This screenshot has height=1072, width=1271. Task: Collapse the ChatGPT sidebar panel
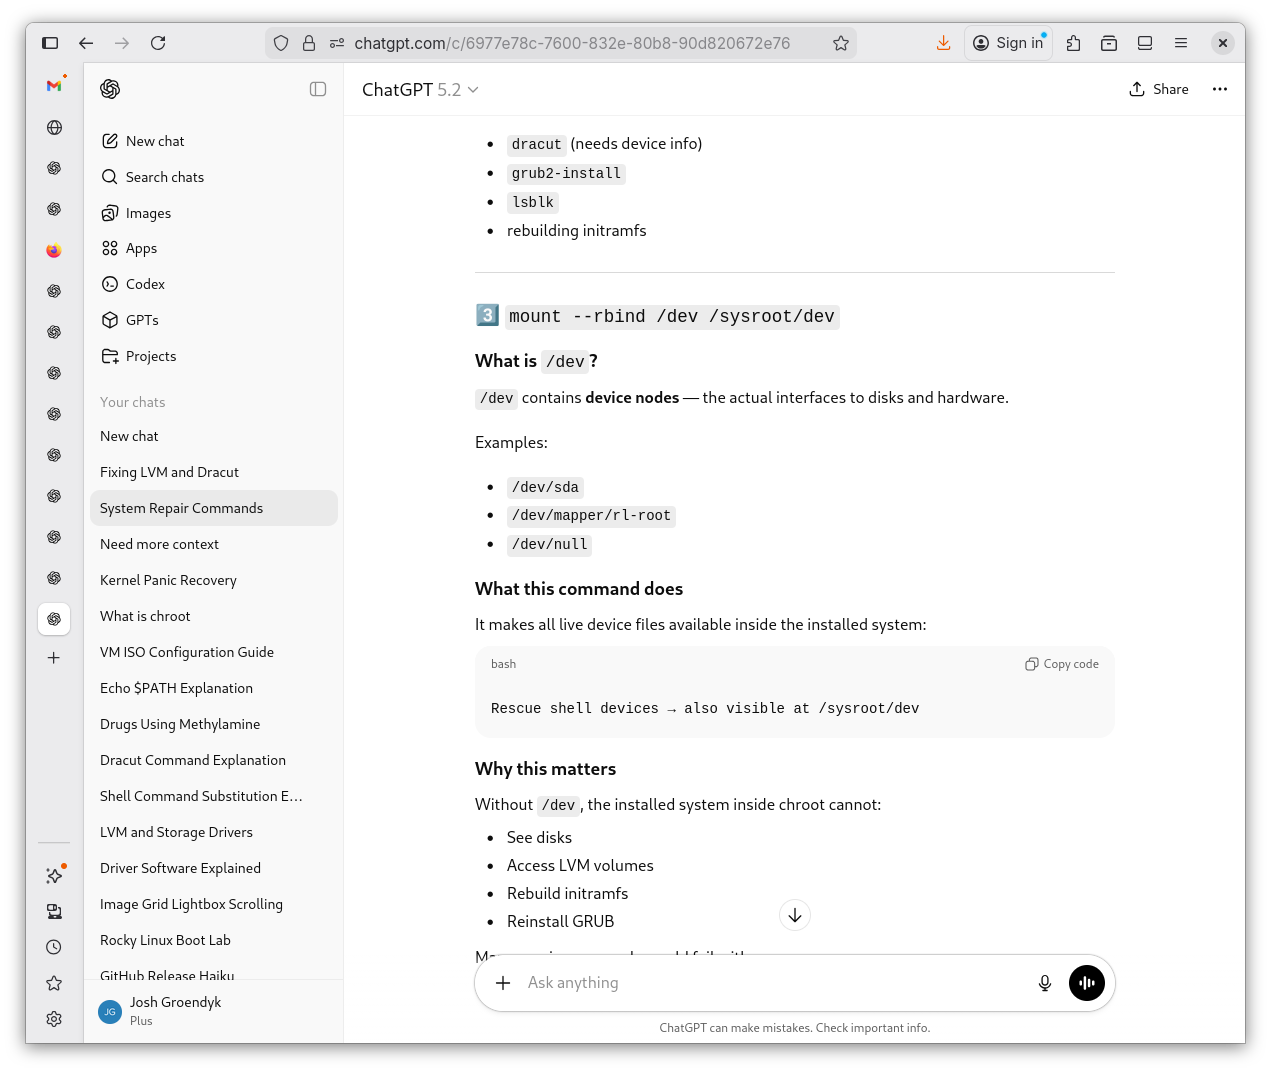[x=318, y=89]
